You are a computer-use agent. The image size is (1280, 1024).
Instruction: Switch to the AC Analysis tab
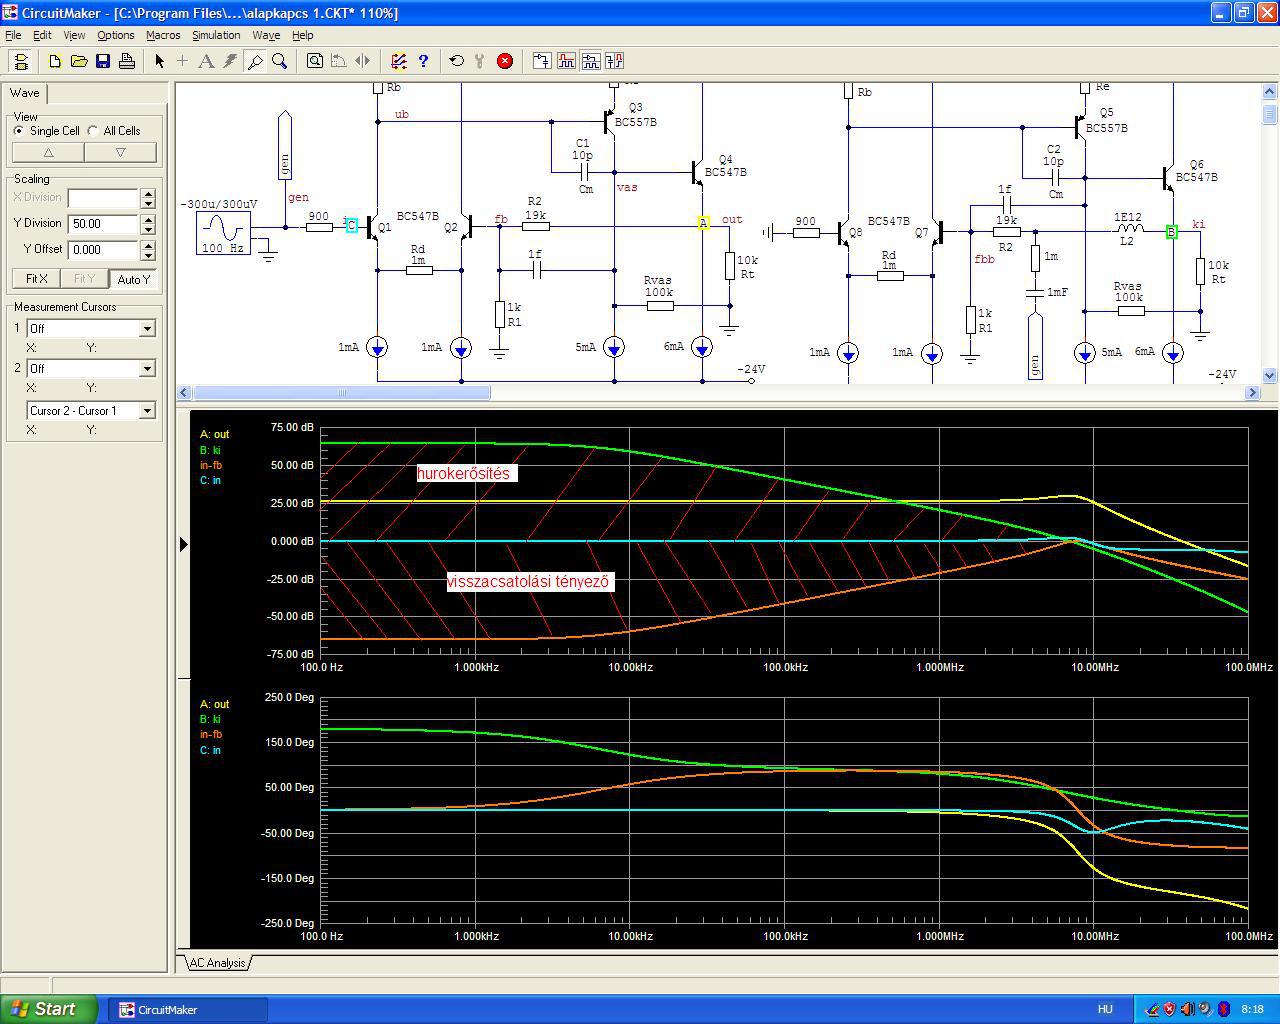[217, 963]
